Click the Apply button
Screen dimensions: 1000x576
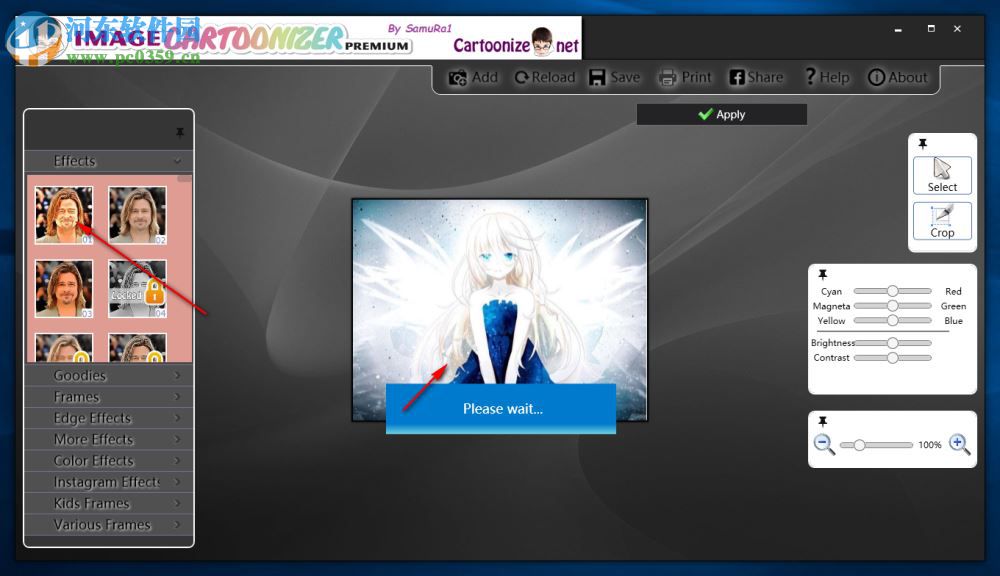point(721,114)
